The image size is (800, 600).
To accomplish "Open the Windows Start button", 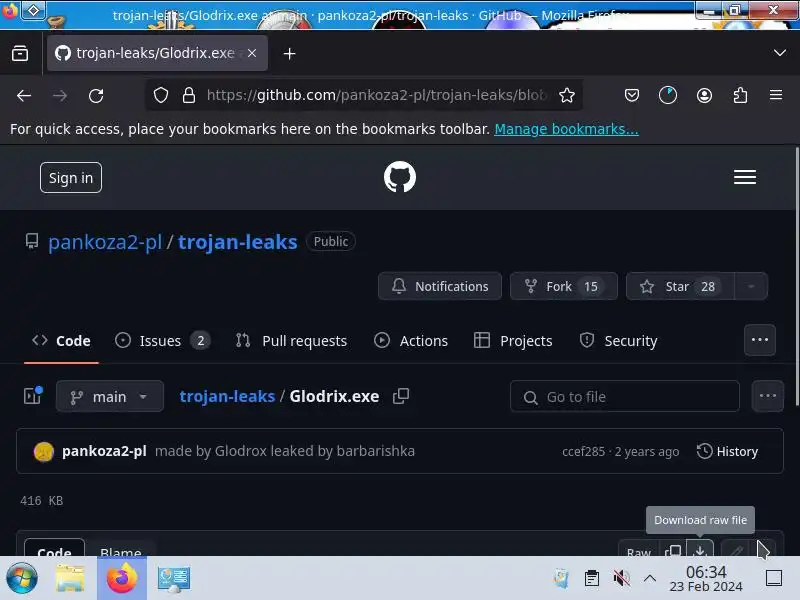I will [x=21, y=579].
